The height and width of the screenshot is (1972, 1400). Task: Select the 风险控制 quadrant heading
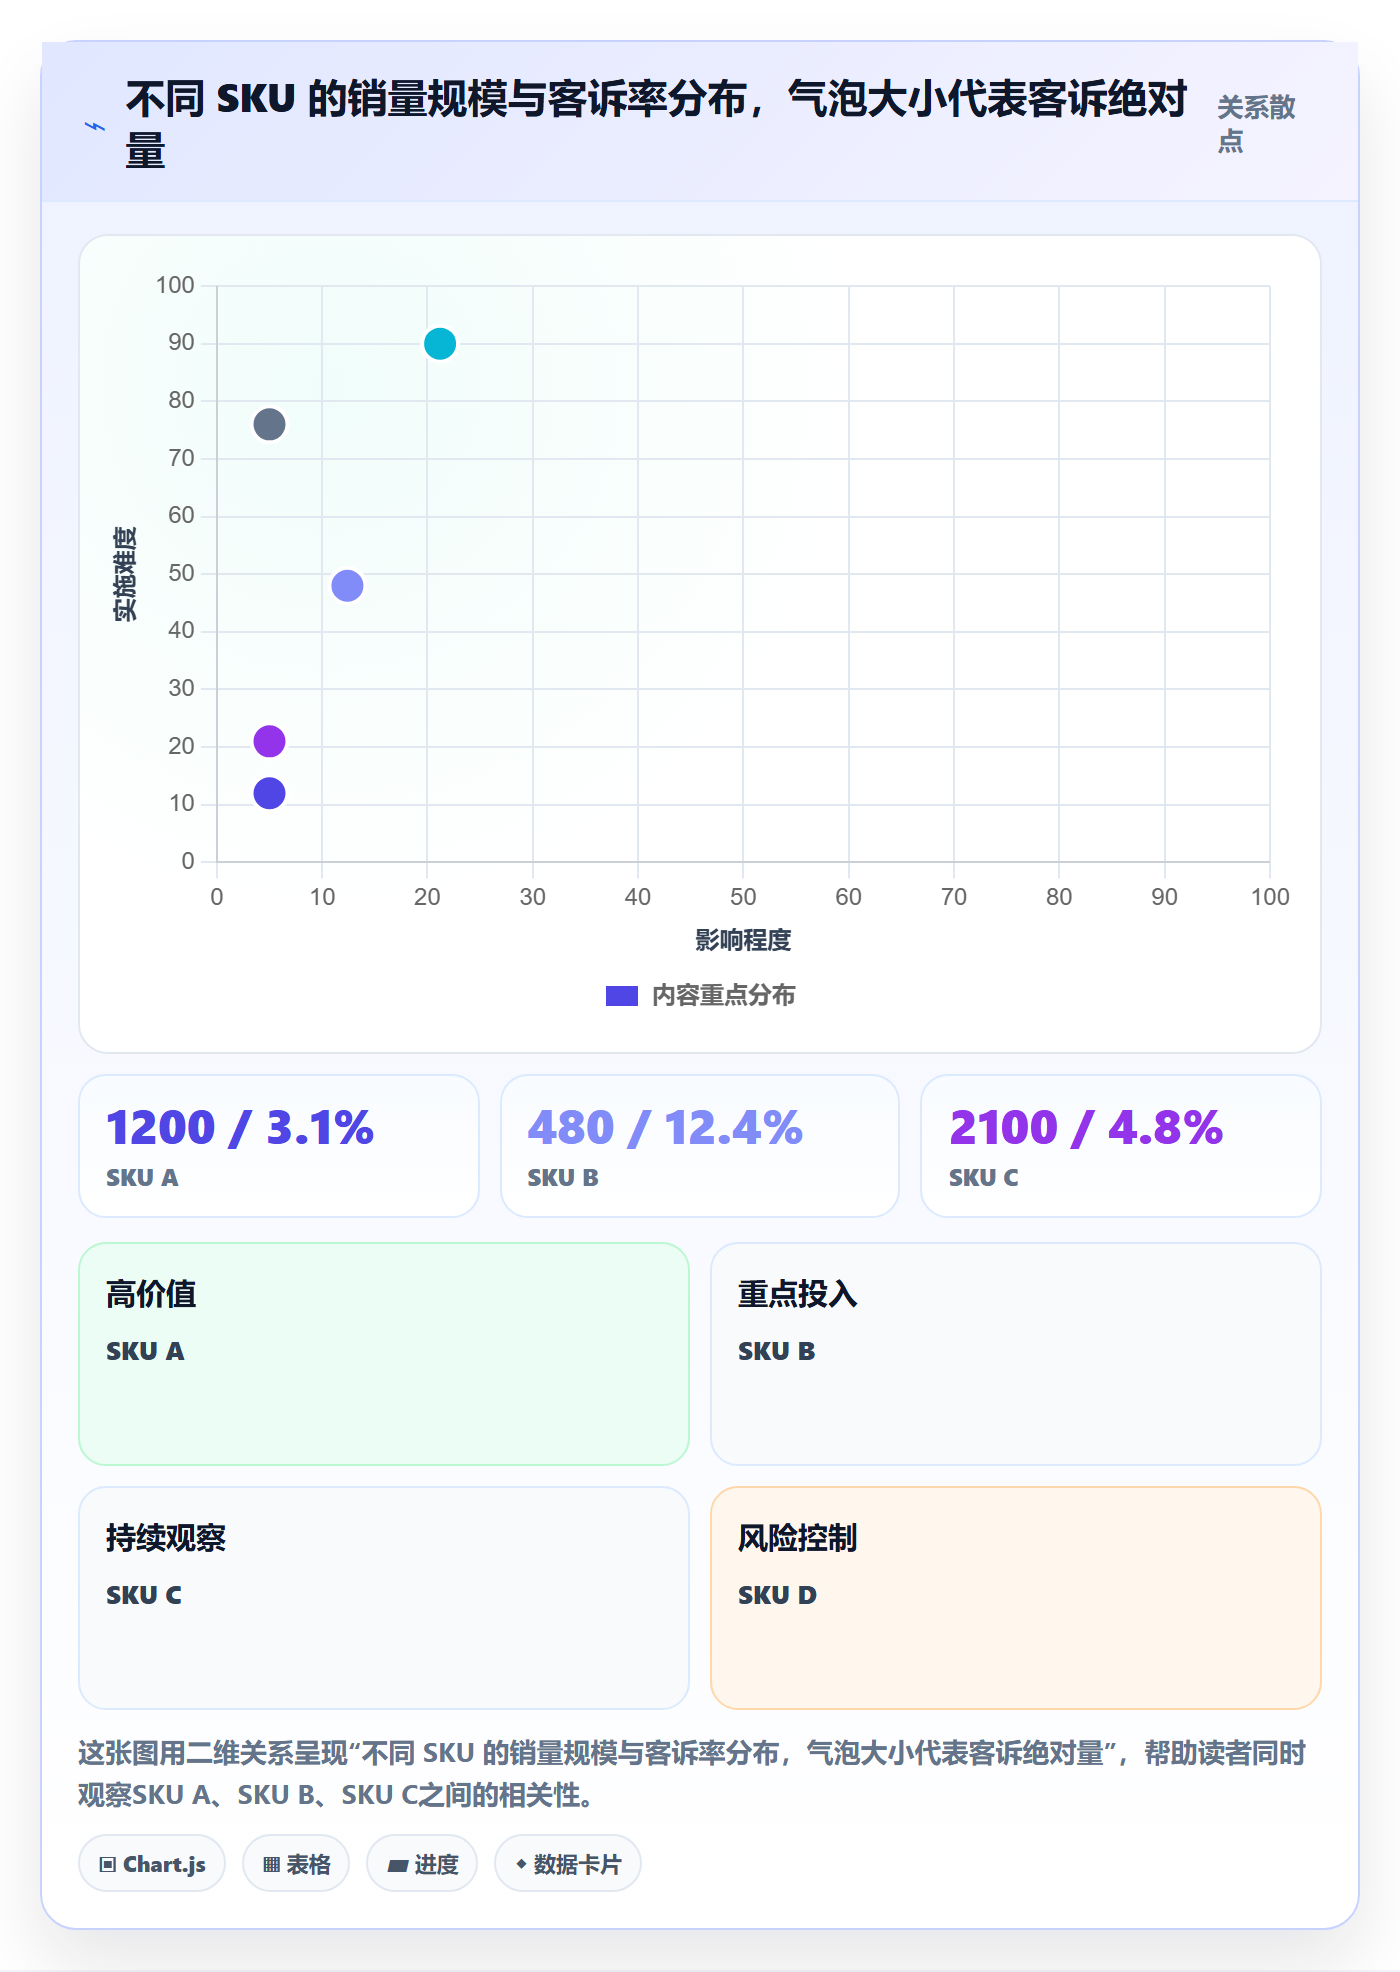pyautogui.click(x=798, y=1538)
